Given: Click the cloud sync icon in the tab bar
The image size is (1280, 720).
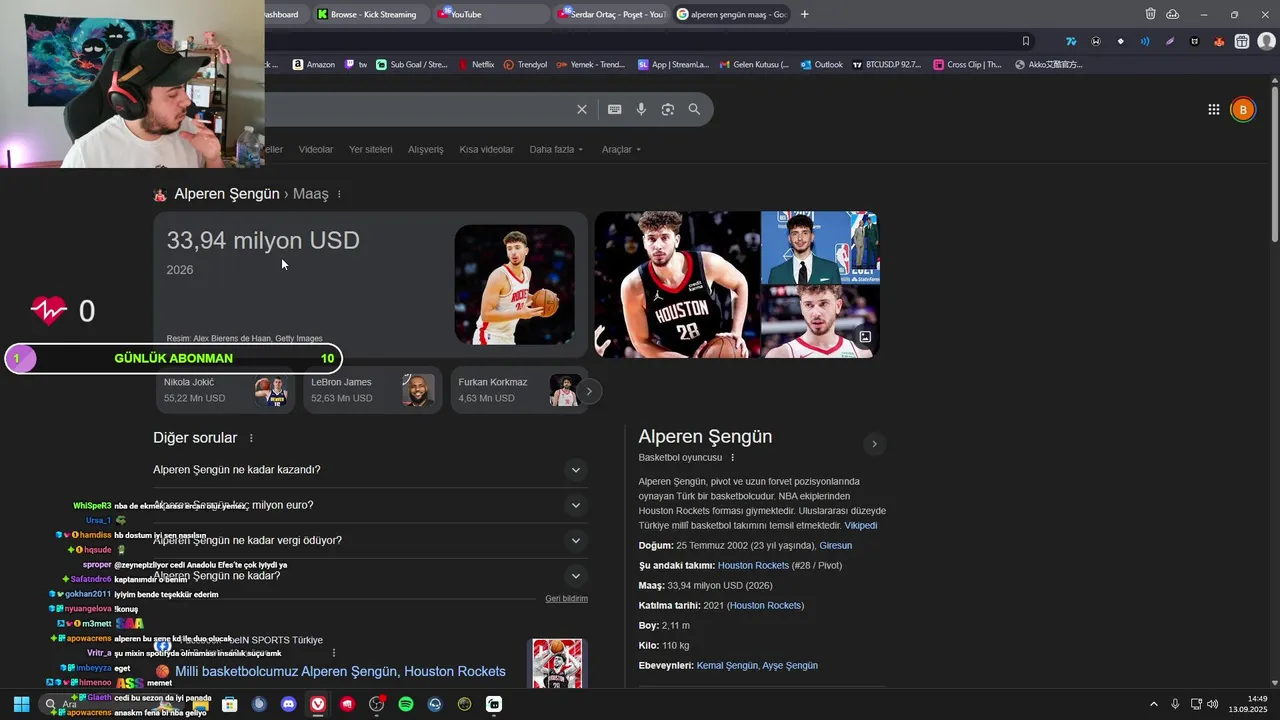Looking at the screenshot, I should click(1172, 14).
